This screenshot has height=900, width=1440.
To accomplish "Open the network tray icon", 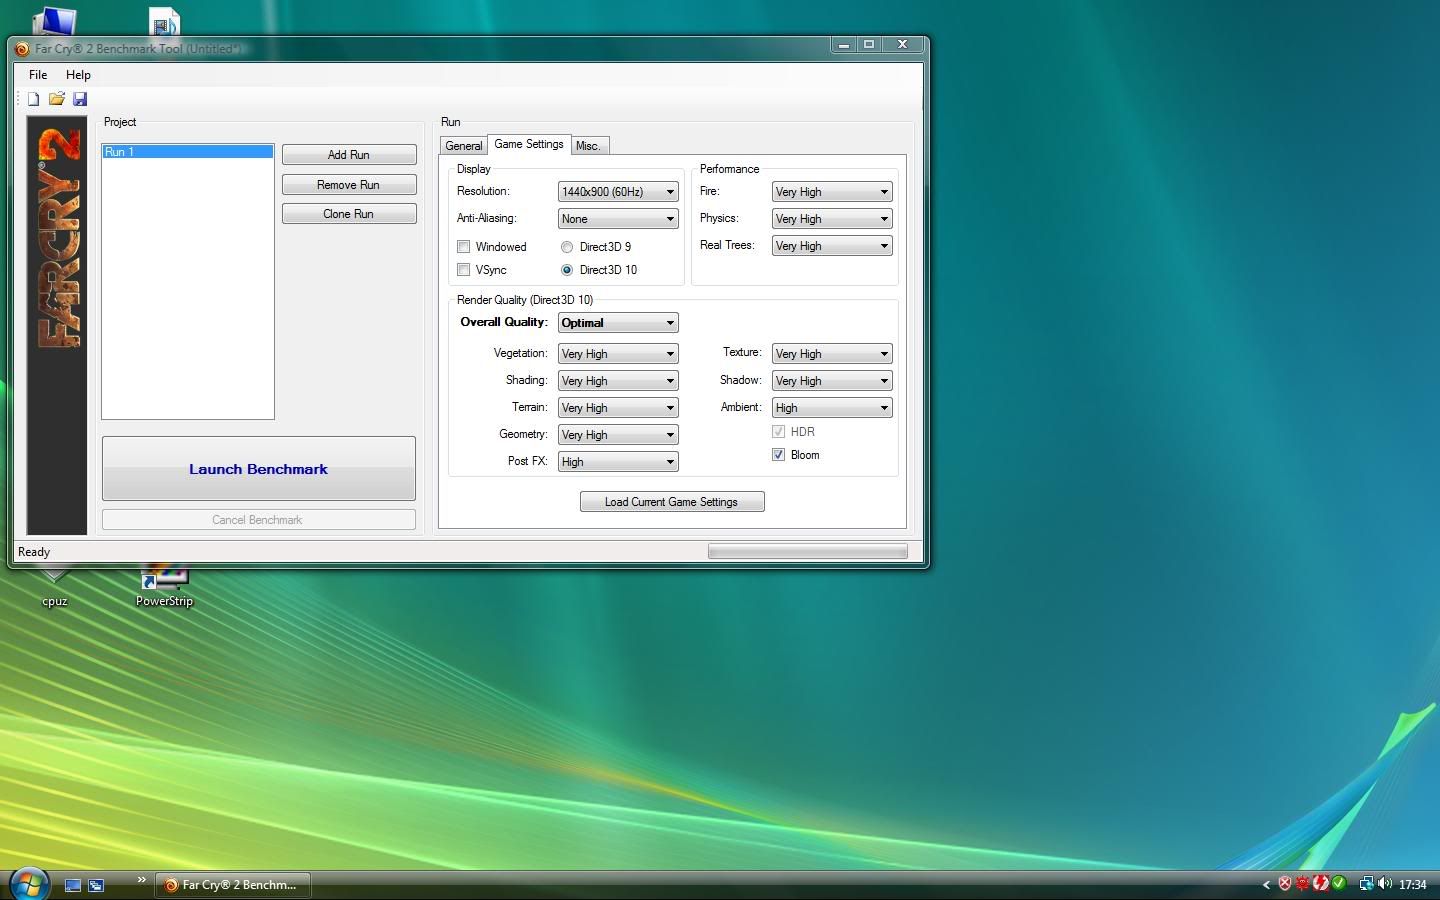I will pos(1366,884).
